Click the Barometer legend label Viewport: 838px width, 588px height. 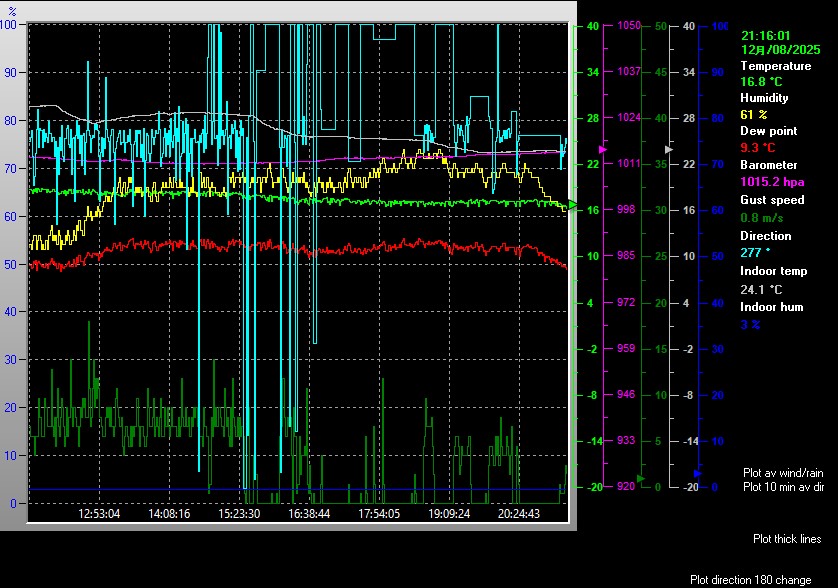[768, 165]
